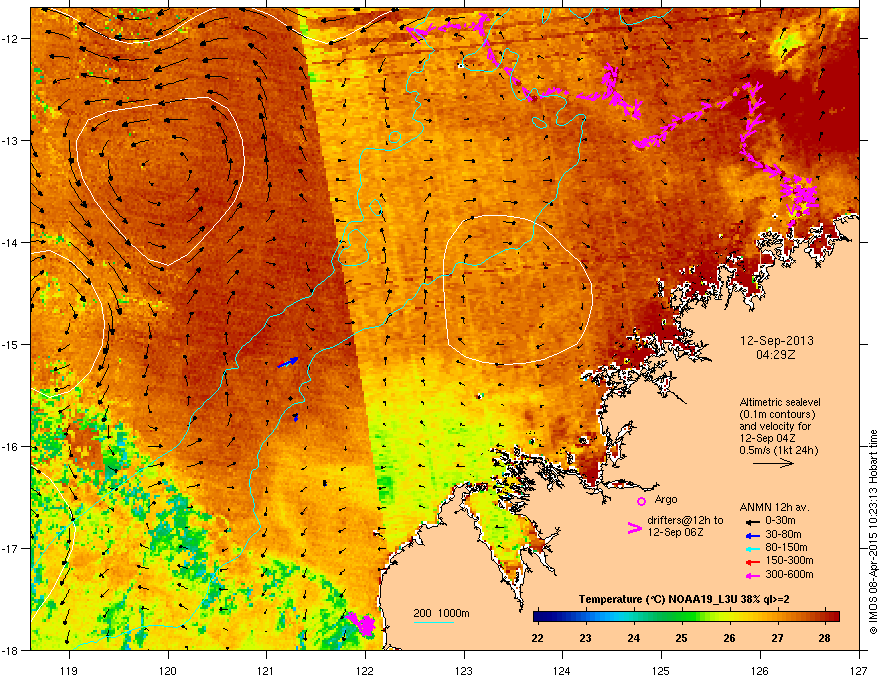Click the green 25°C section of colorbar
The height and width of the screenshot is (680, 880).
point(681,617)
